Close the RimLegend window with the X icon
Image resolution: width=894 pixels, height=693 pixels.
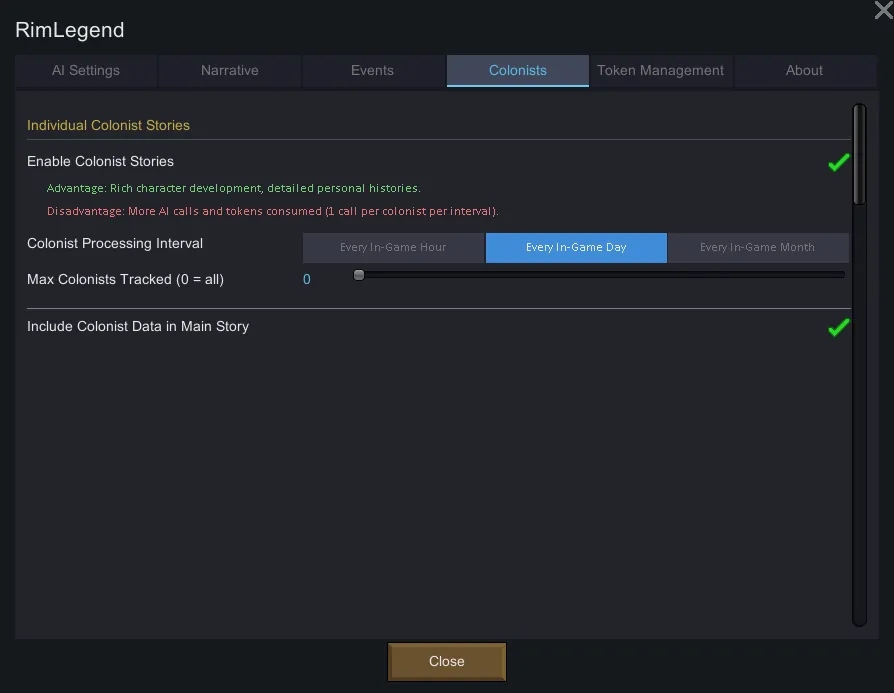click(x=883, y=10)
